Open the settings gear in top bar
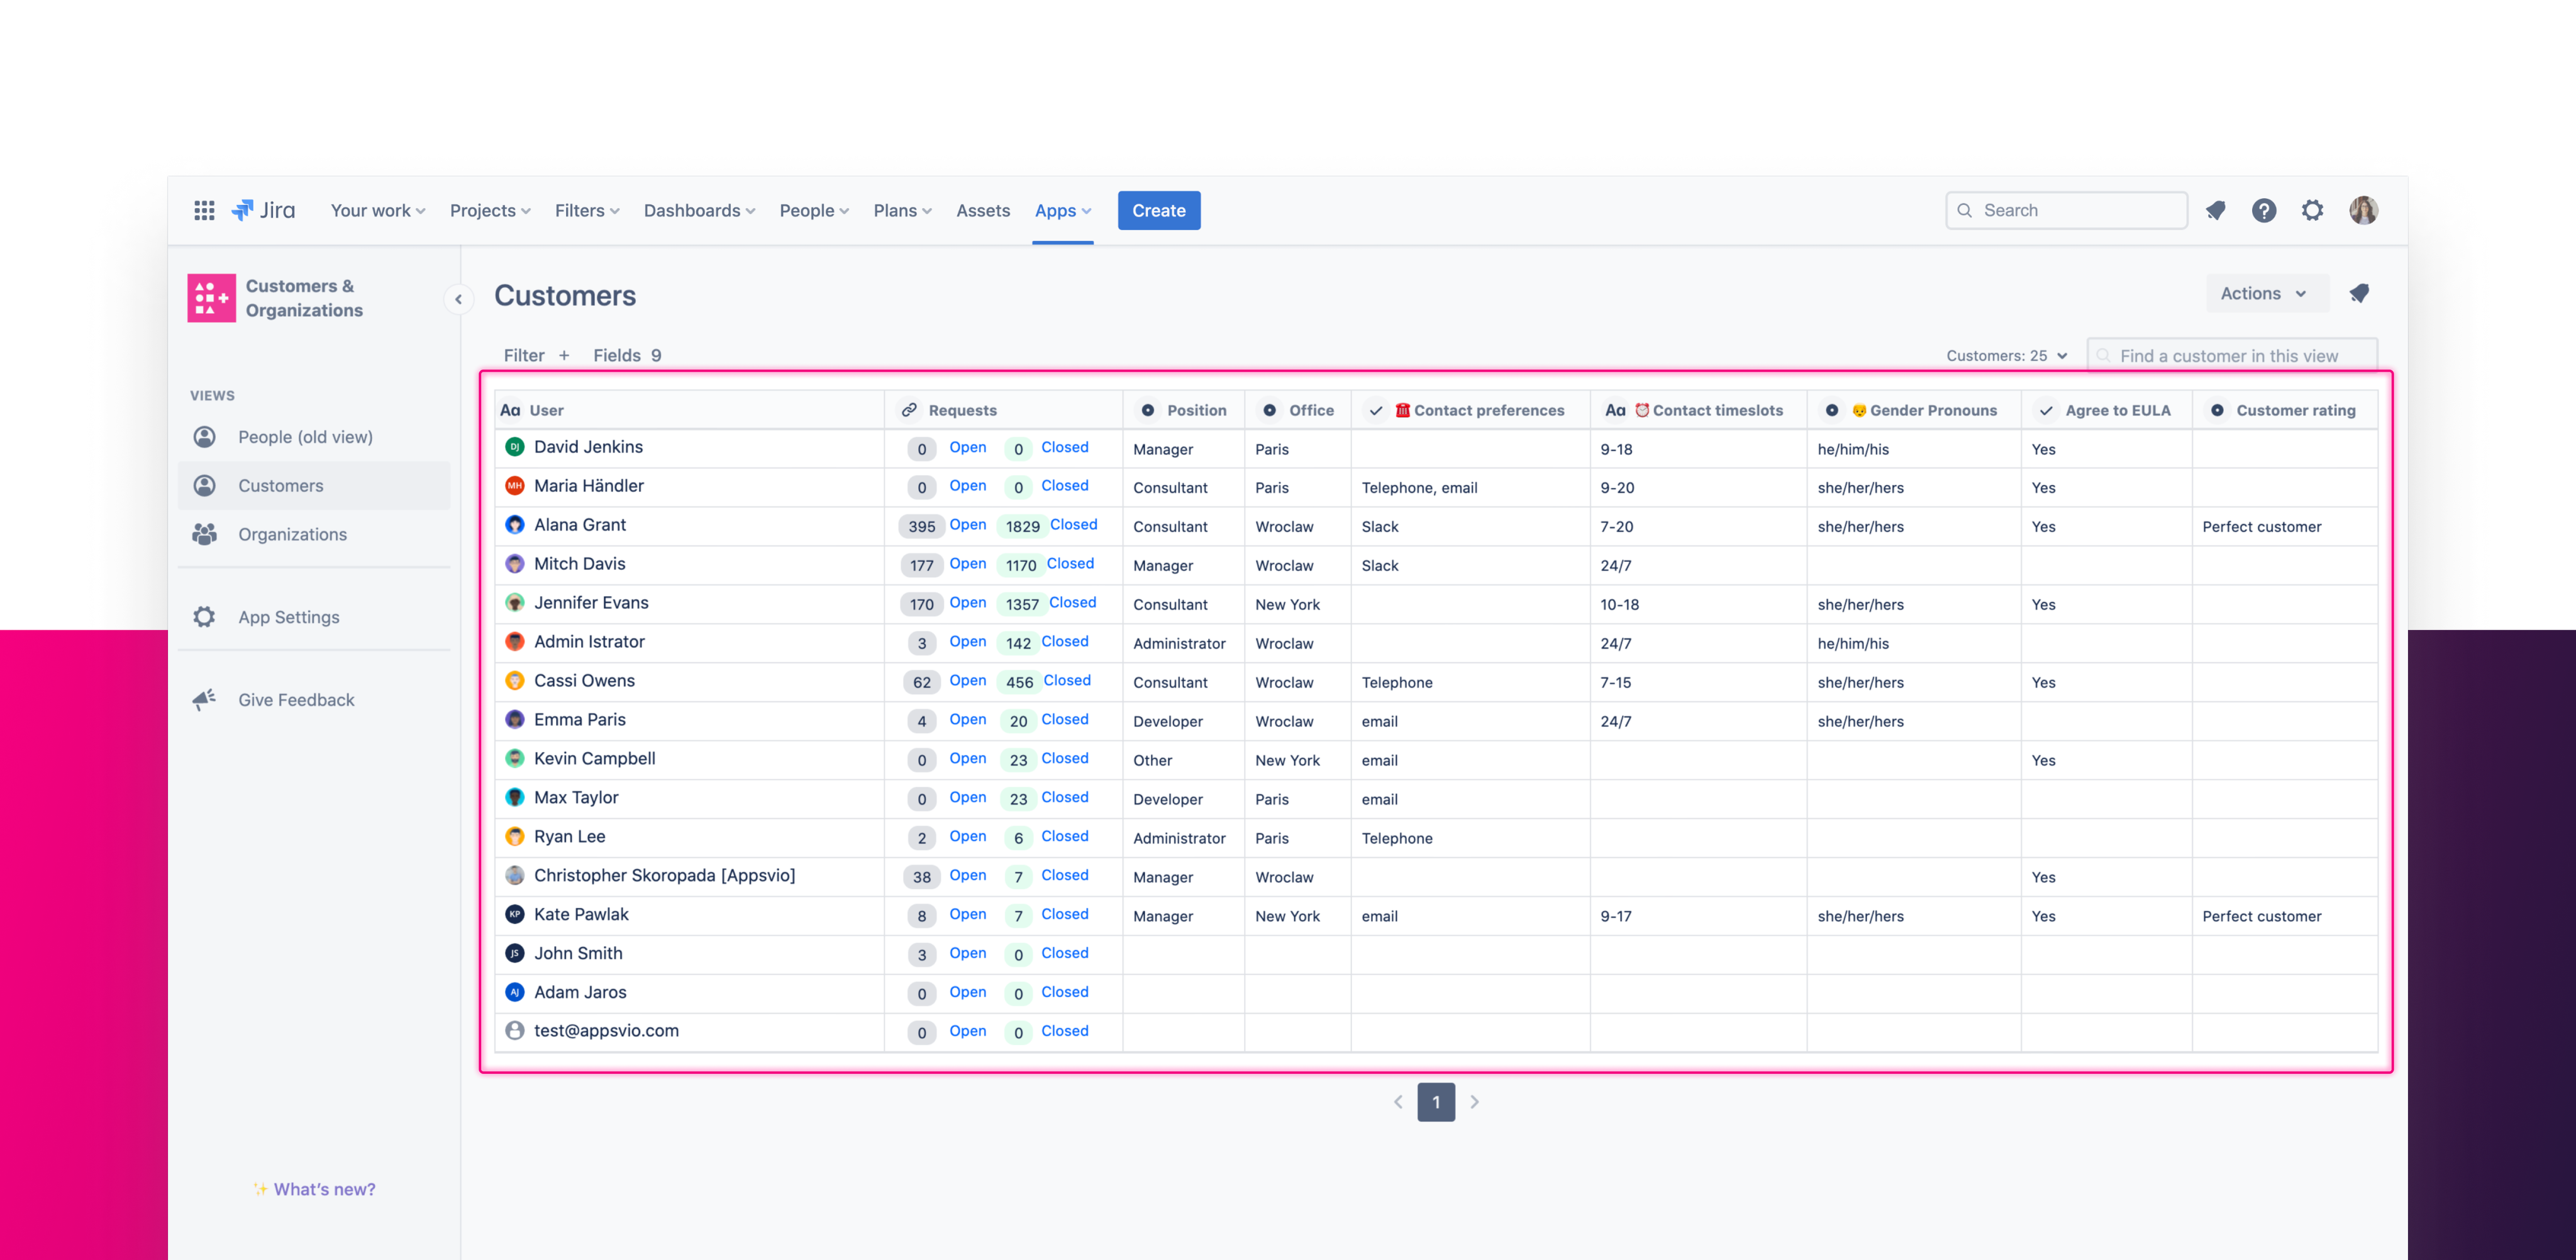Screen dimensions: 2576x1260 [x=2312, y=210]
